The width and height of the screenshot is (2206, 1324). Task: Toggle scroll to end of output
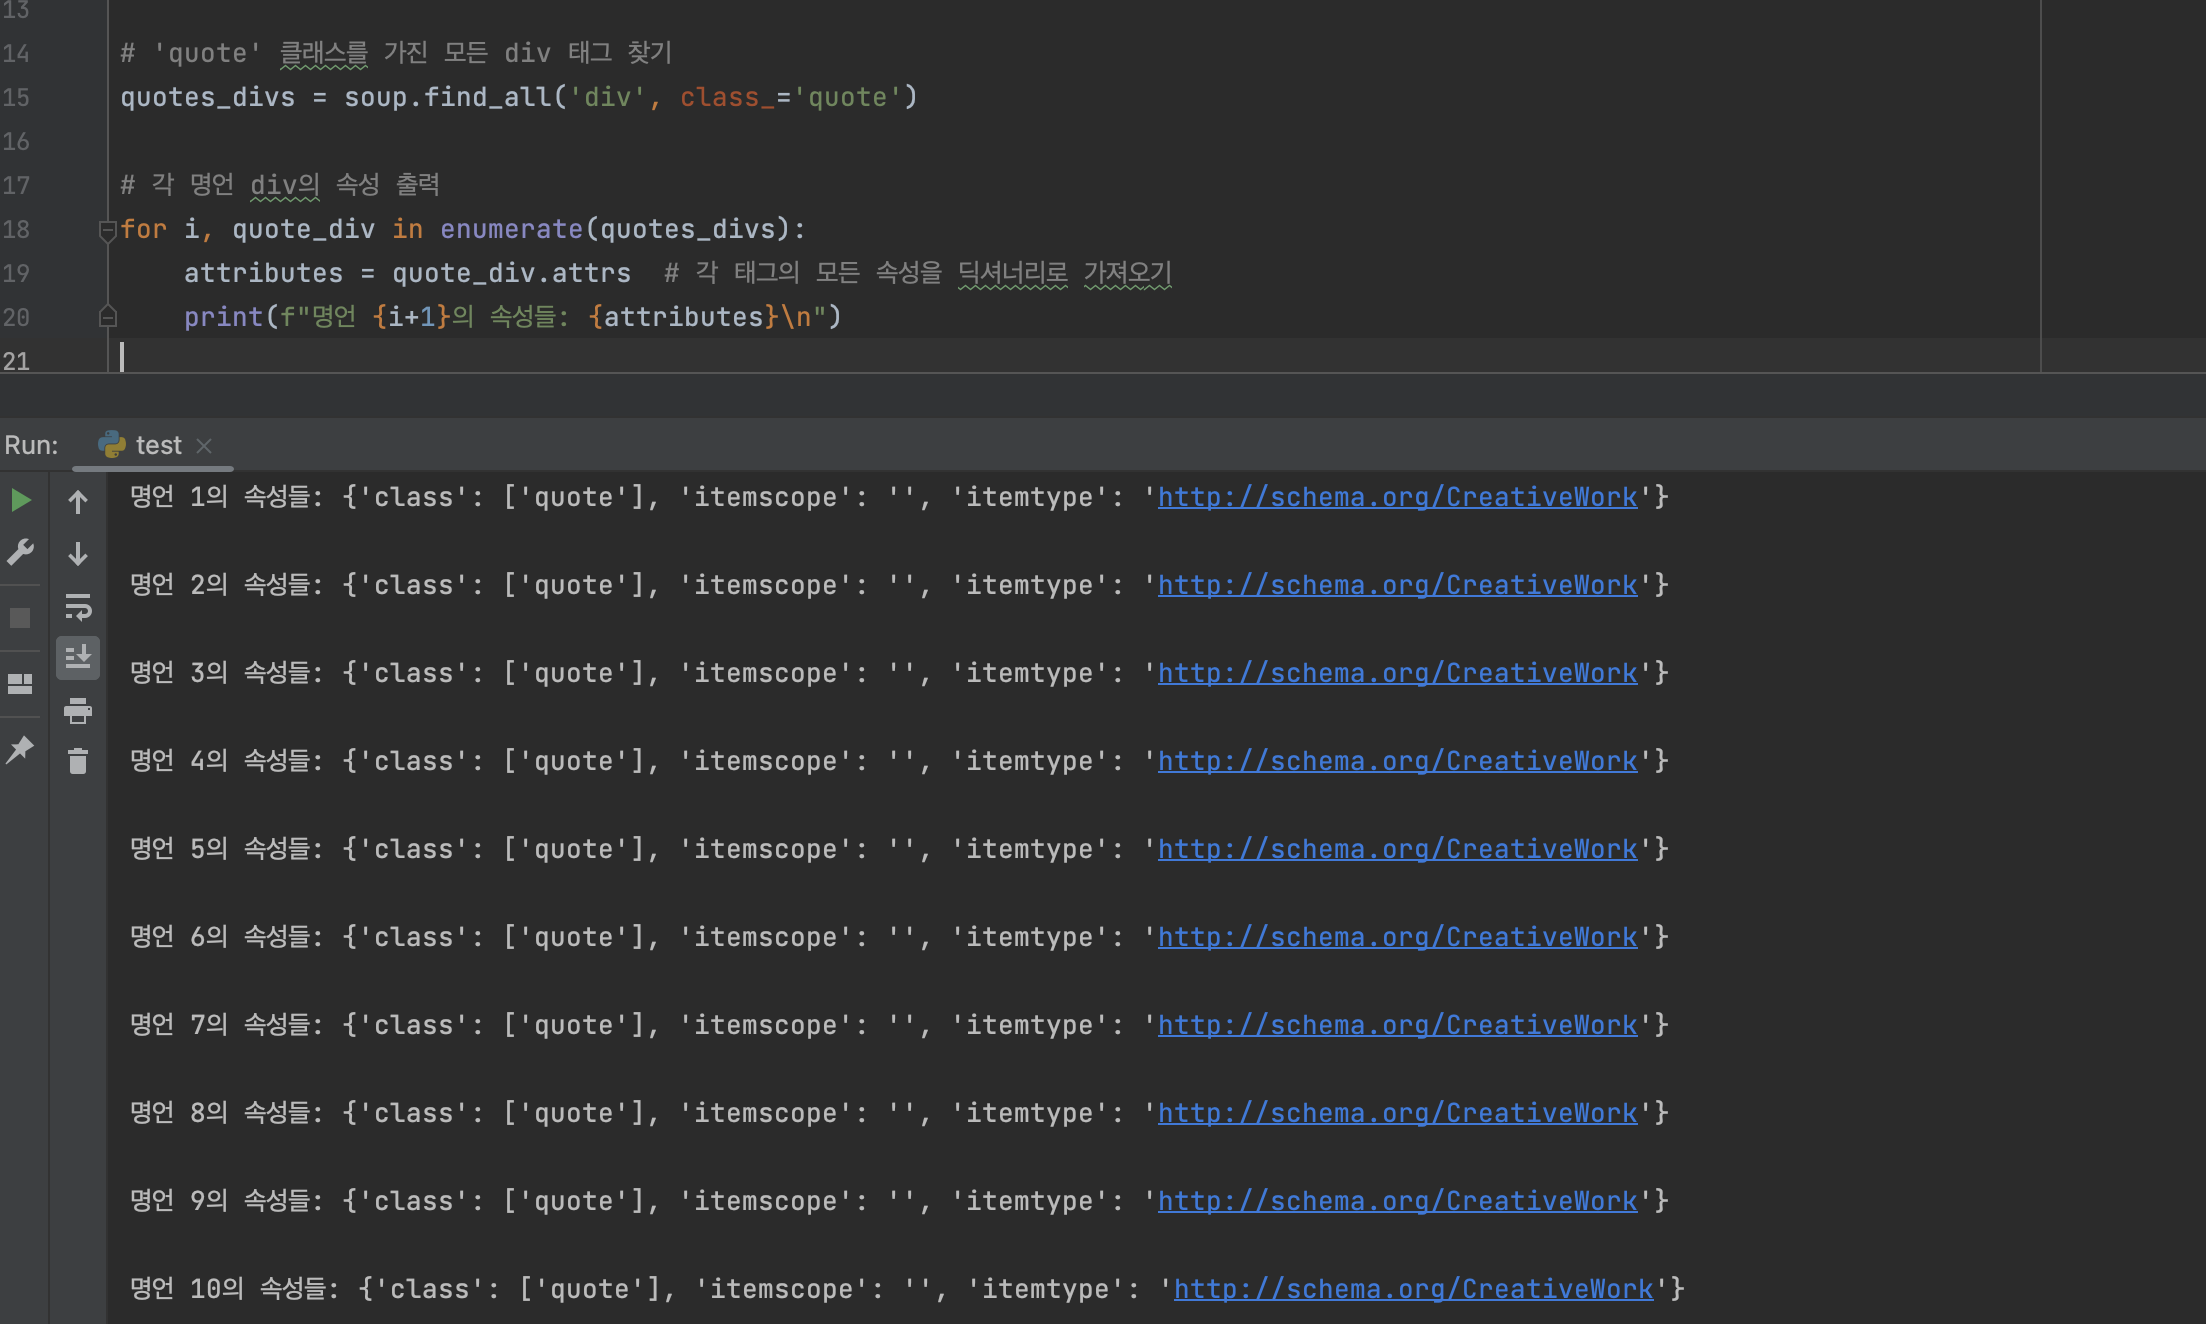coord(78,658)
